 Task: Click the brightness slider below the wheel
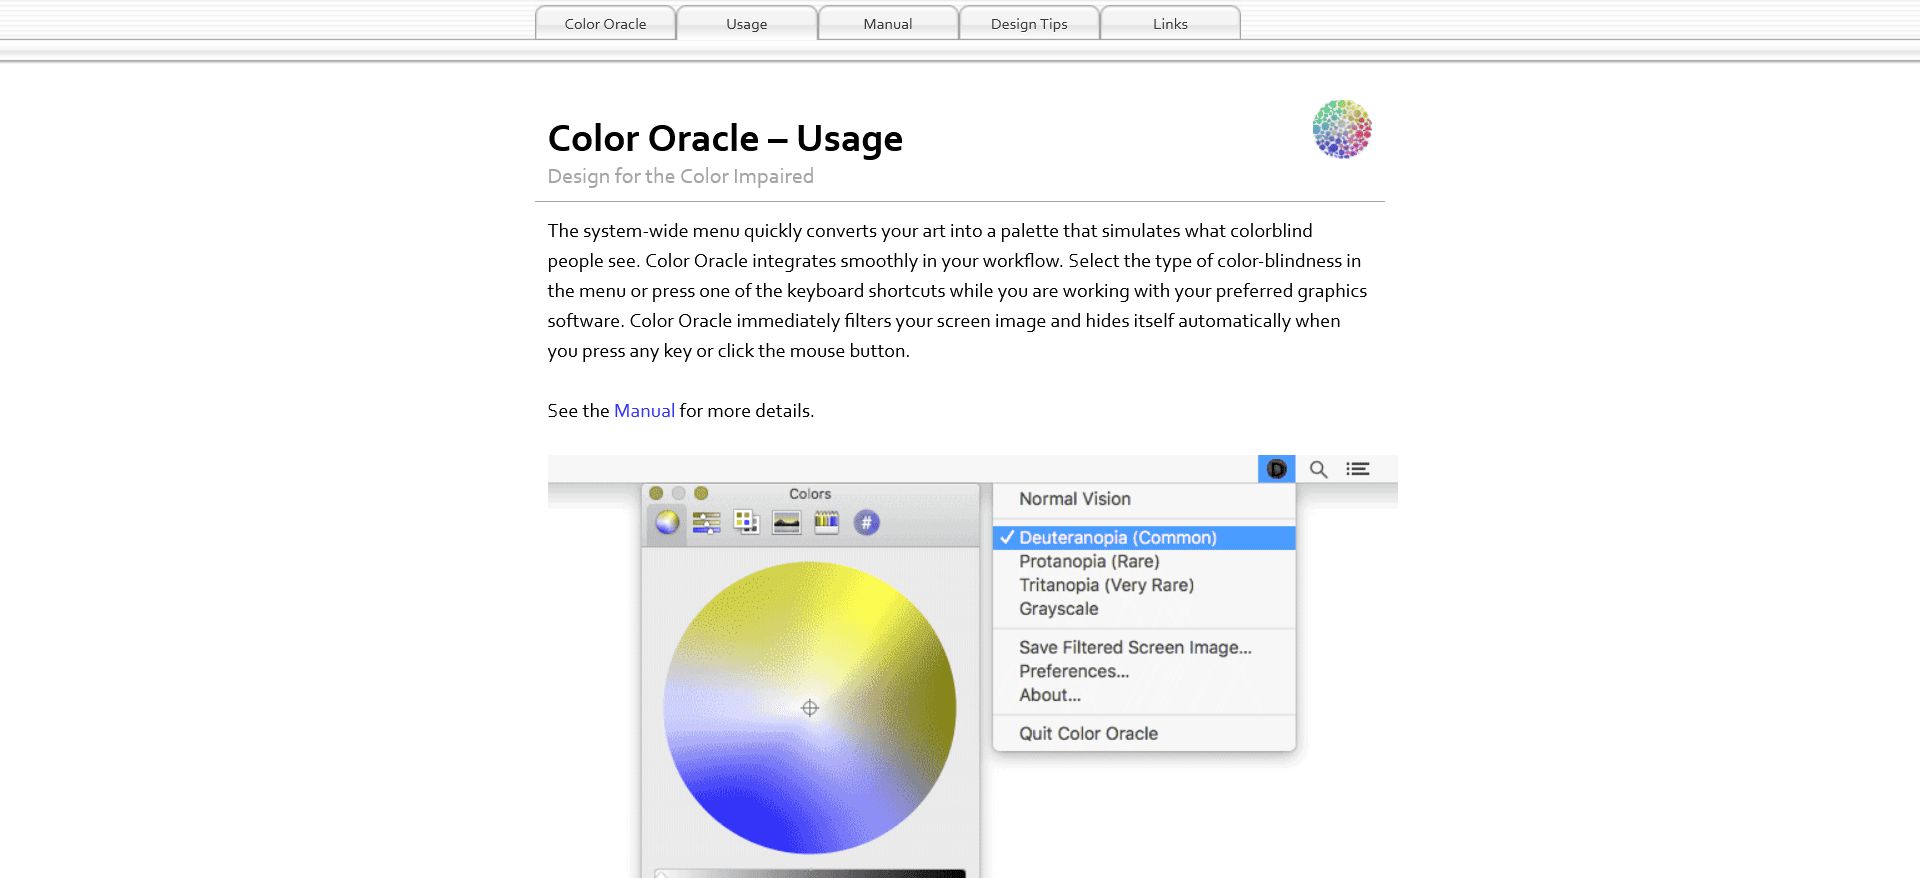pos(810,873)
